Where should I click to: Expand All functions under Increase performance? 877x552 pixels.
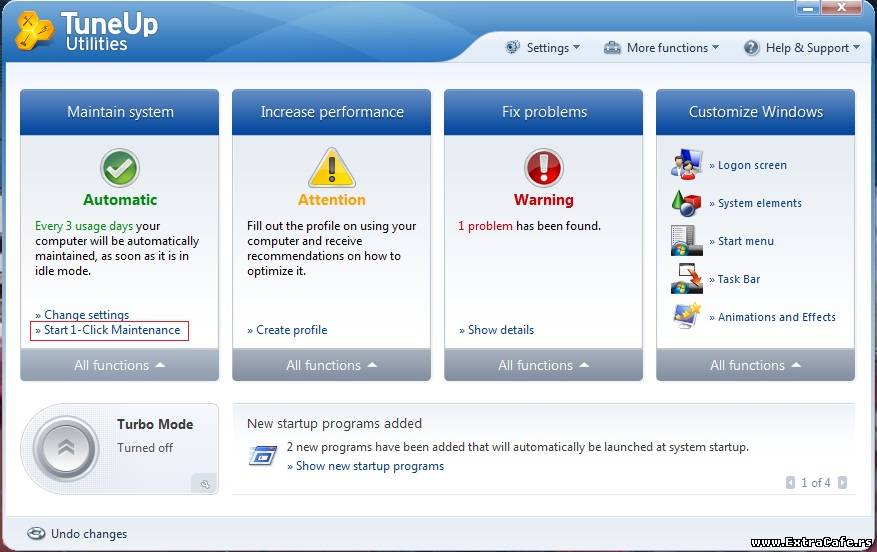pyautogui.click(x=332, y=365)
